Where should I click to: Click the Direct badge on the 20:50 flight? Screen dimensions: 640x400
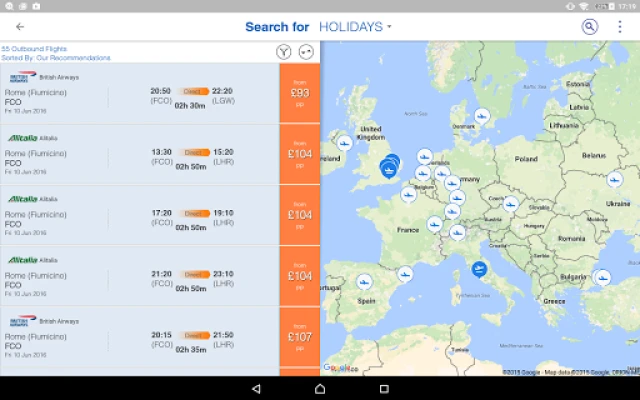click(x=194, y=91)
